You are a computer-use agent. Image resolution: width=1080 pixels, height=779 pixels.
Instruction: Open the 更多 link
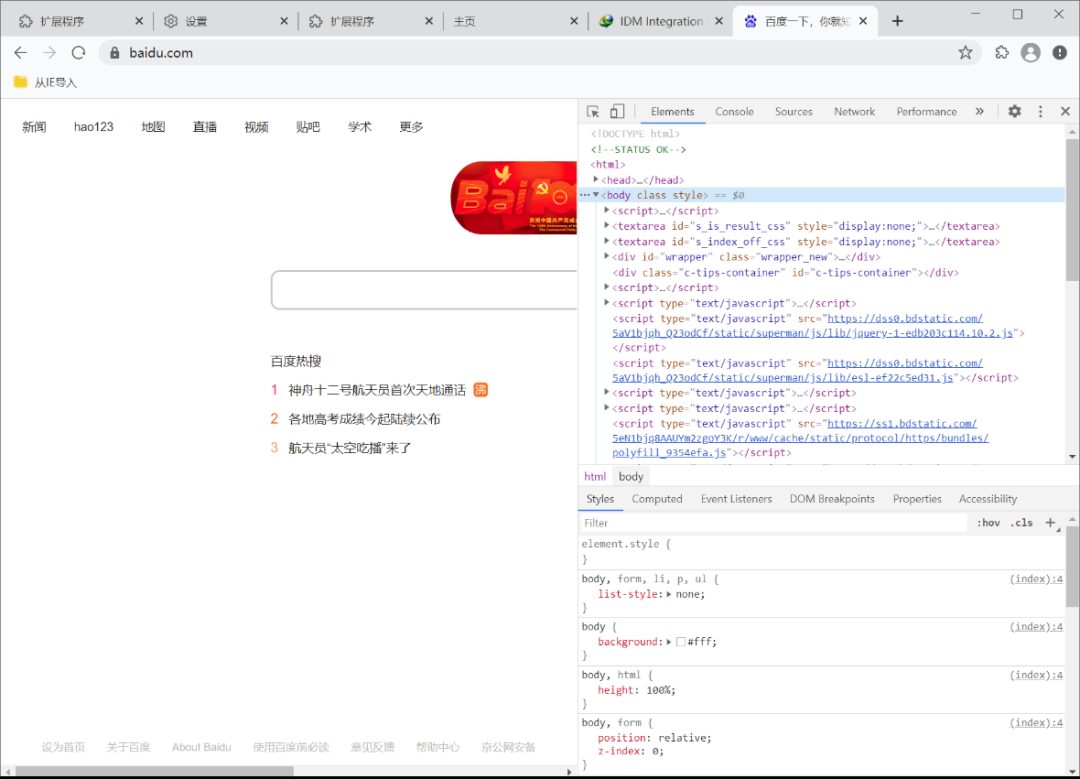411,127
